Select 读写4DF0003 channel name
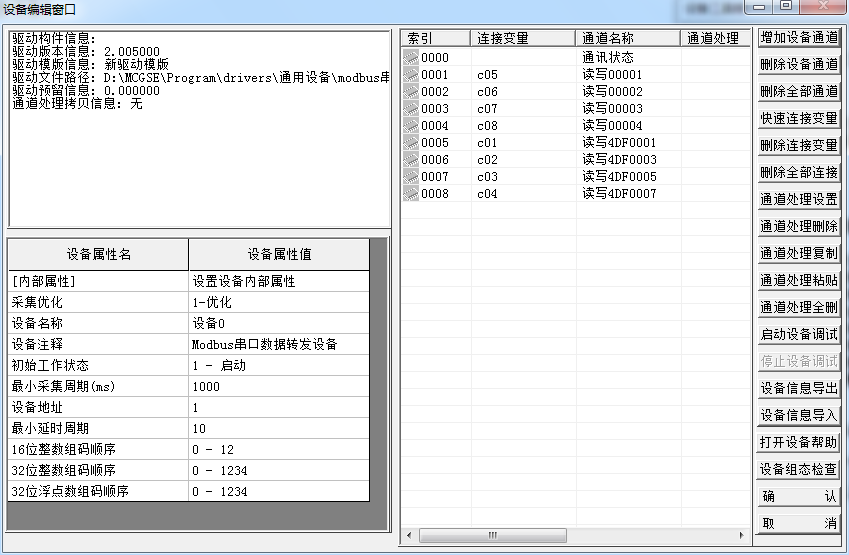 (619, 160)
